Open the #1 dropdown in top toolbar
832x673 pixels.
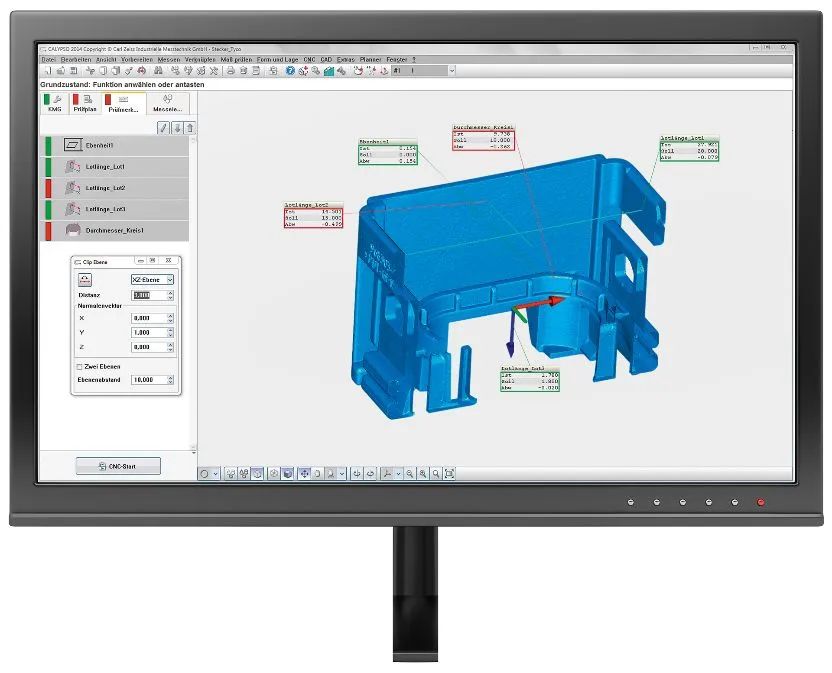click(452, 71)
